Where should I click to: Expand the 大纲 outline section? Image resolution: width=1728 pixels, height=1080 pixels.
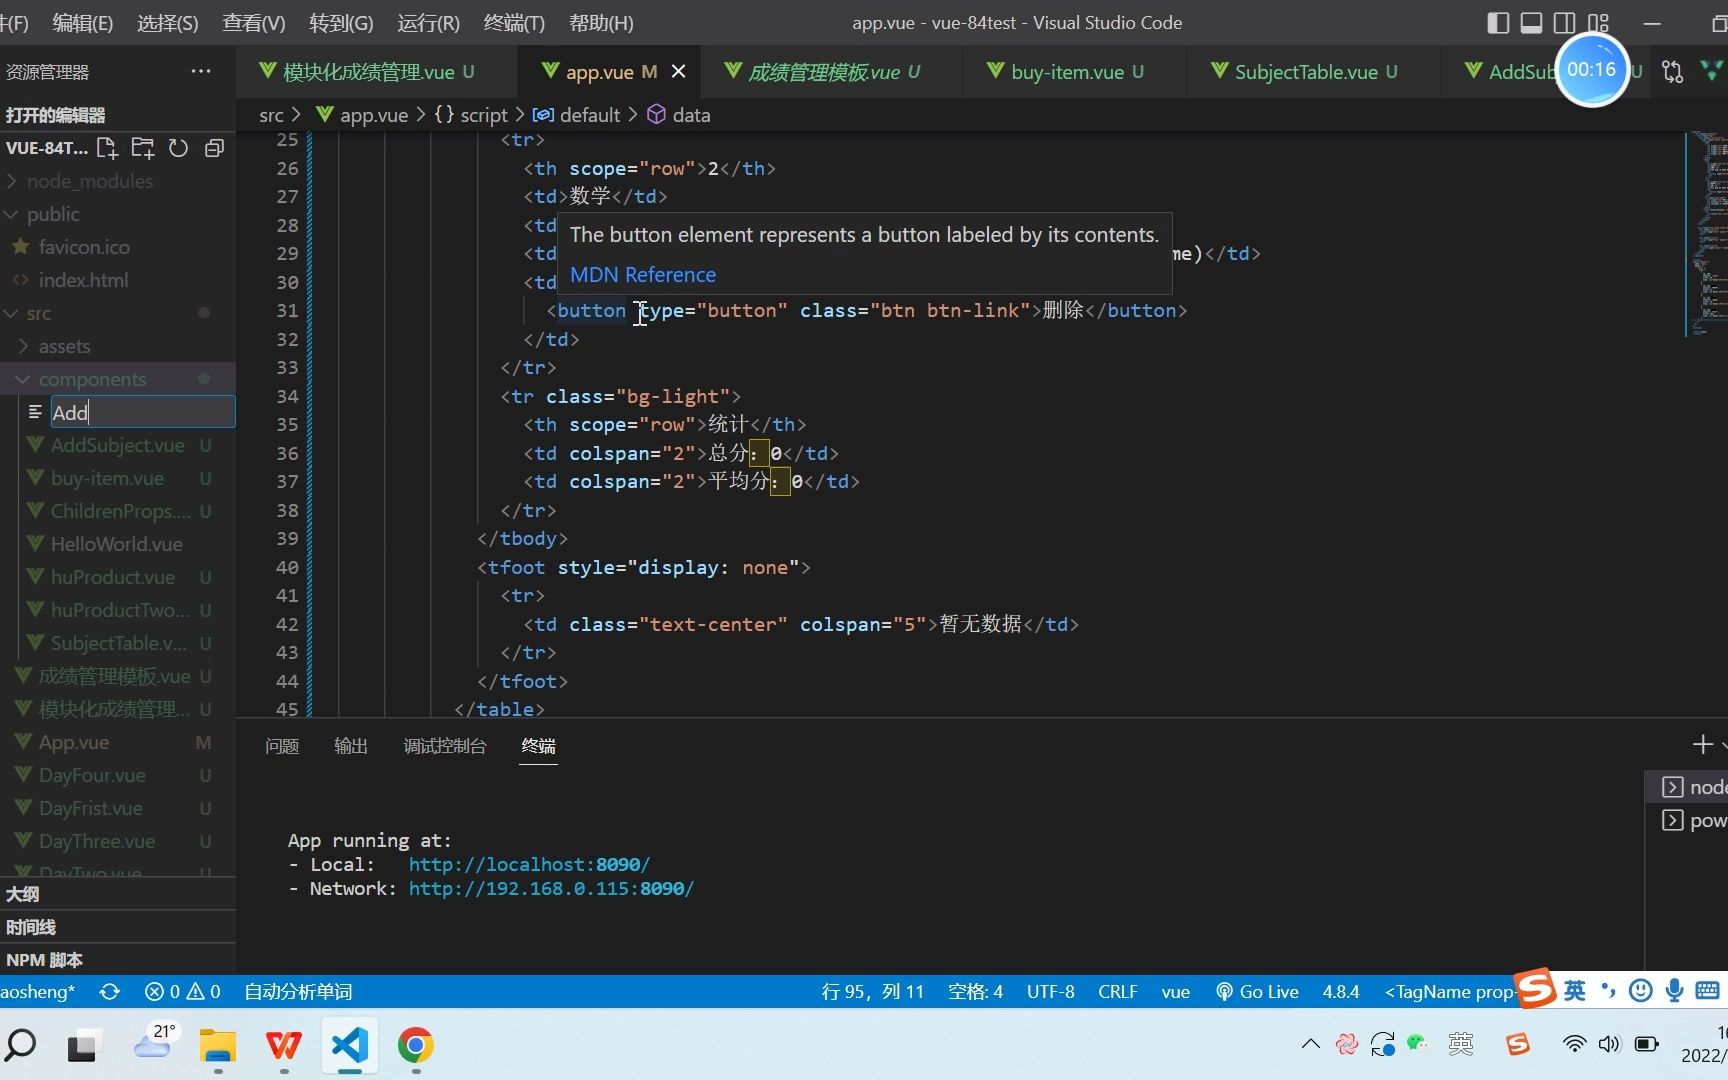pyautogui.click(x=118, y=894)
